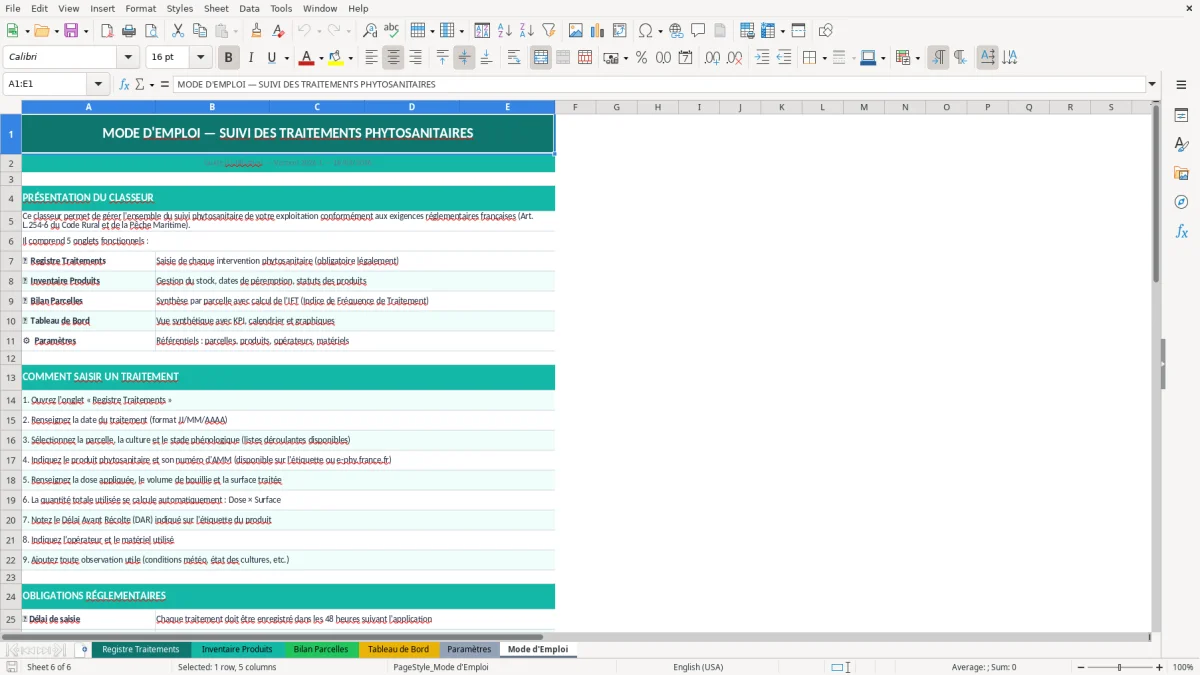Toggle Center Vertically alignment
1200x675 pixels.
click(x=464, y=58)
